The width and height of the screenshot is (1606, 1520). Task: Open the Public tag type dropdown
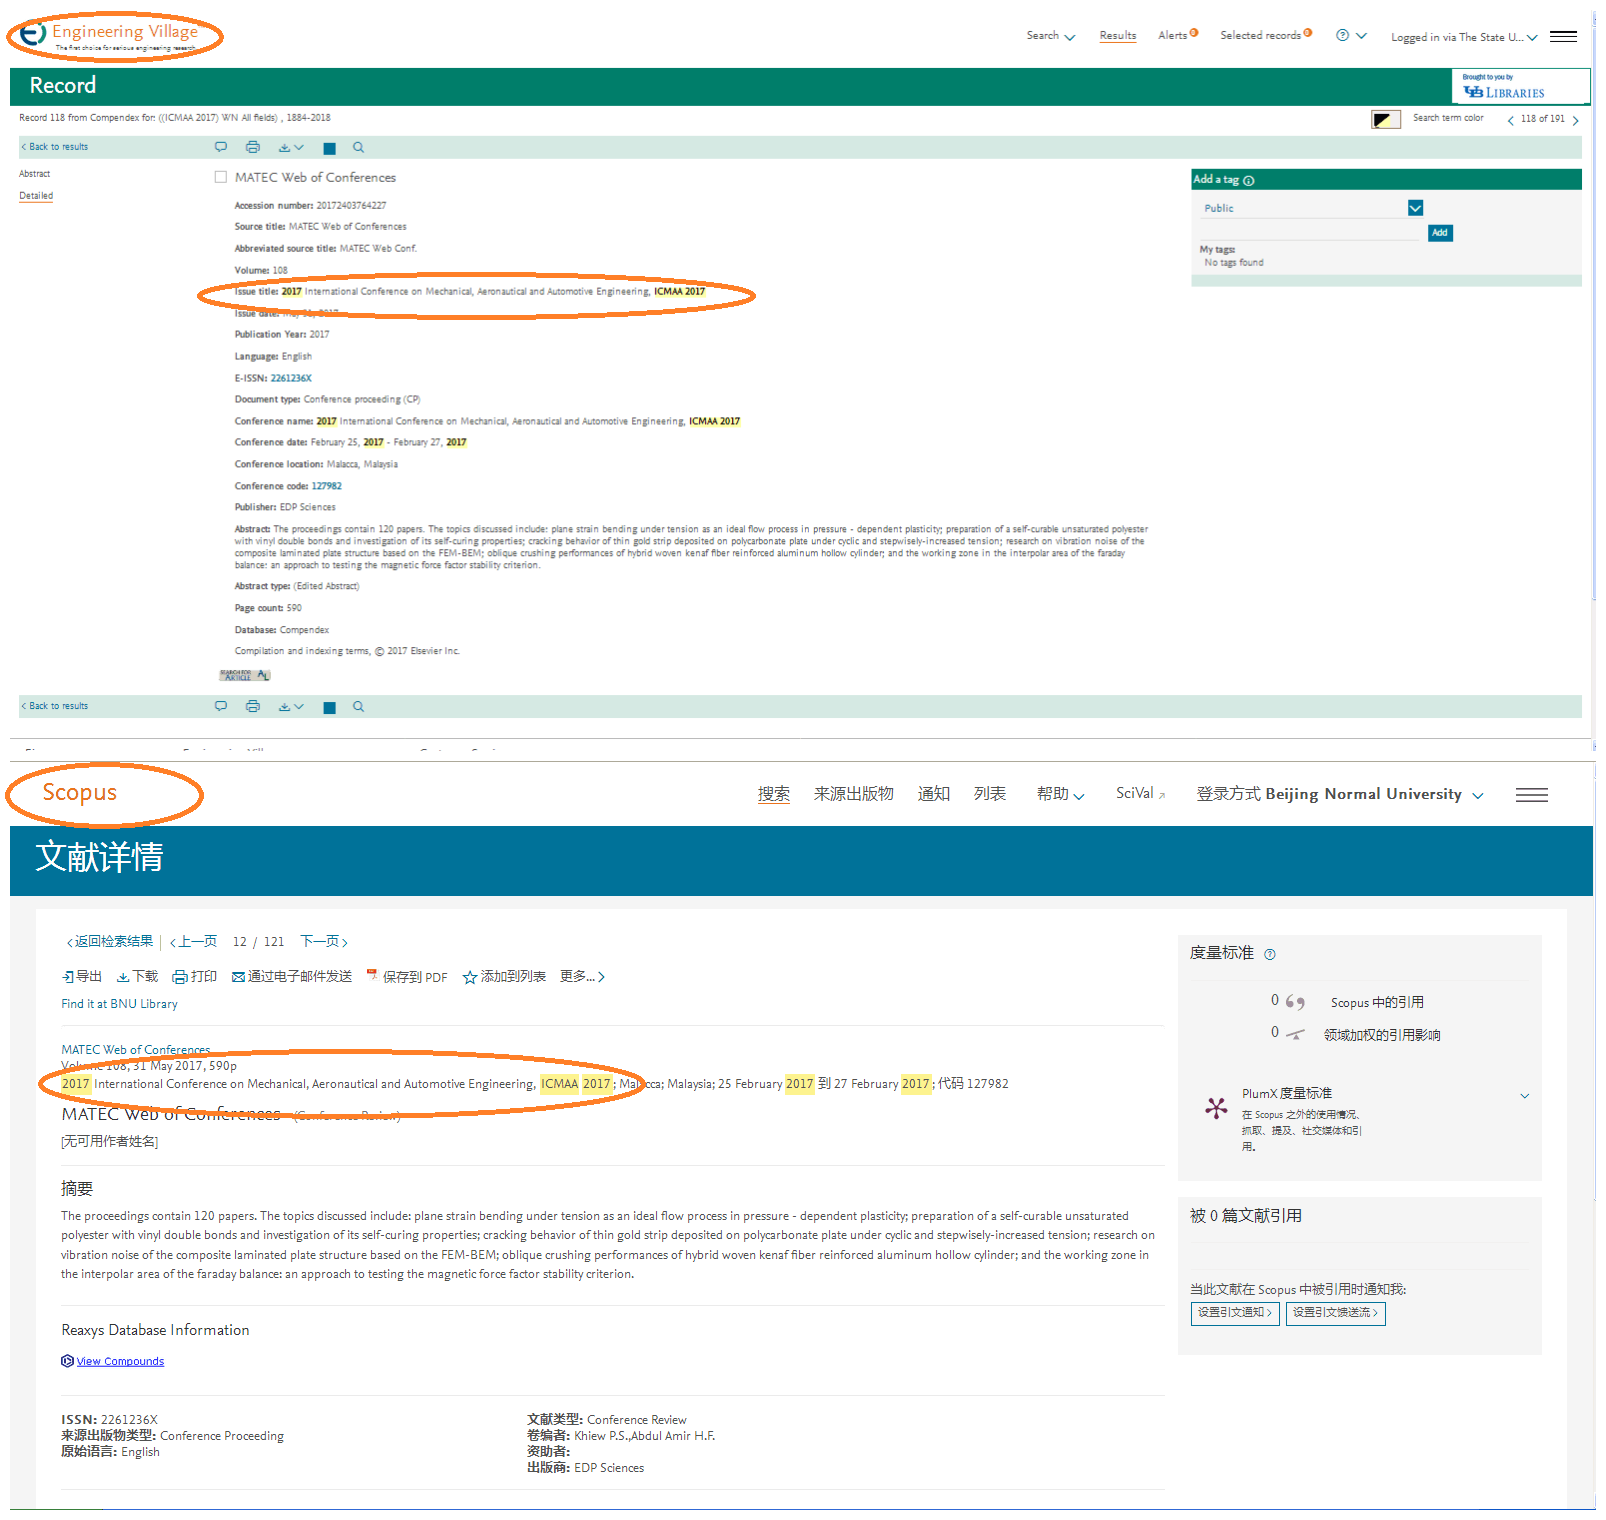[1415, 208]
